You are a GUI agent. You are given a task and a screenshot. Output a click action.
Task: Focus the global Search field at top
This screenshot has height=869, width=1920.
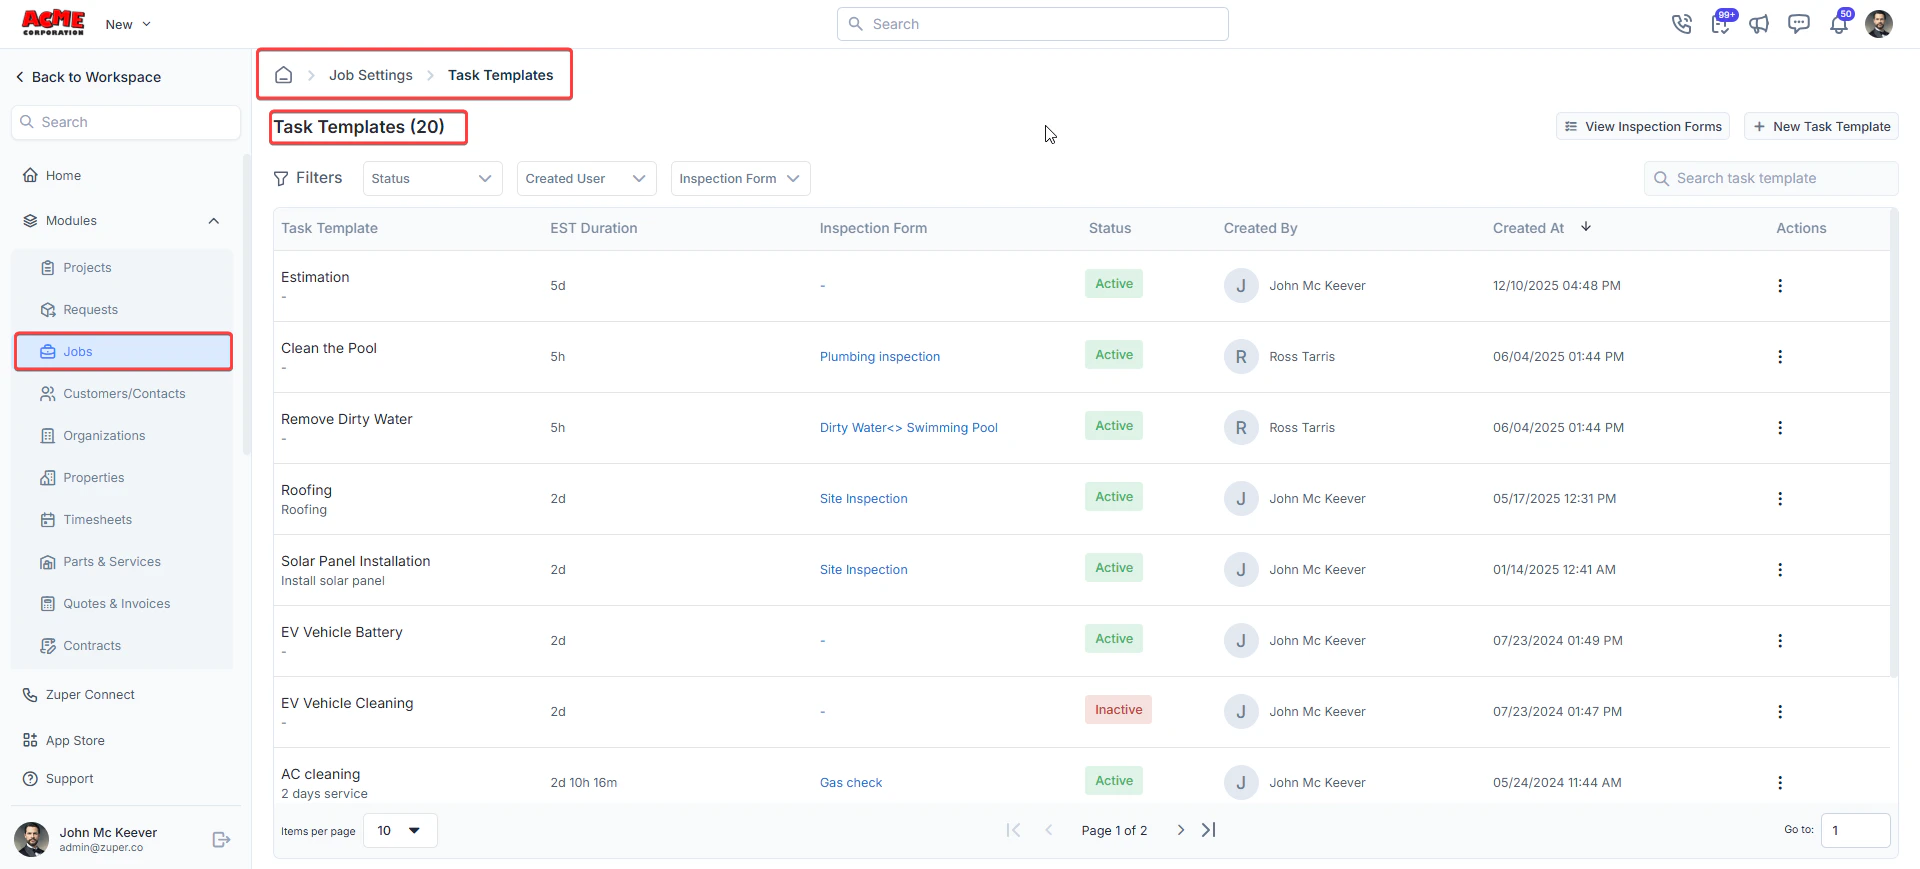[1033, 24]
